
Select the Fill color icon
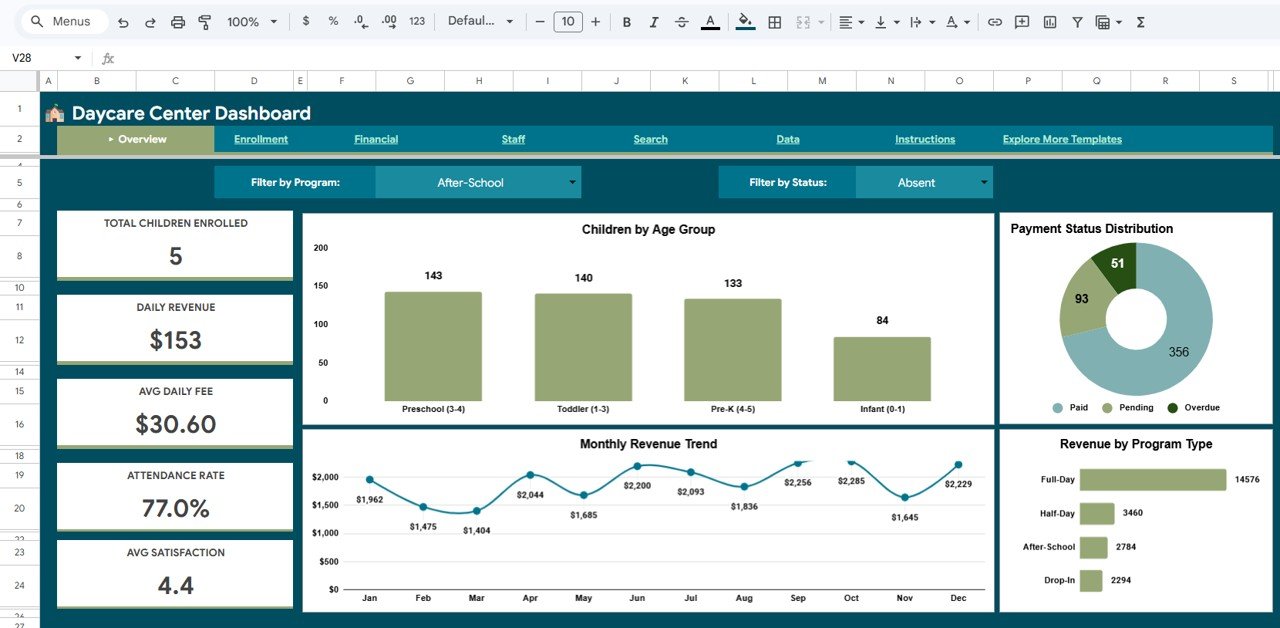tap(745, 21)
